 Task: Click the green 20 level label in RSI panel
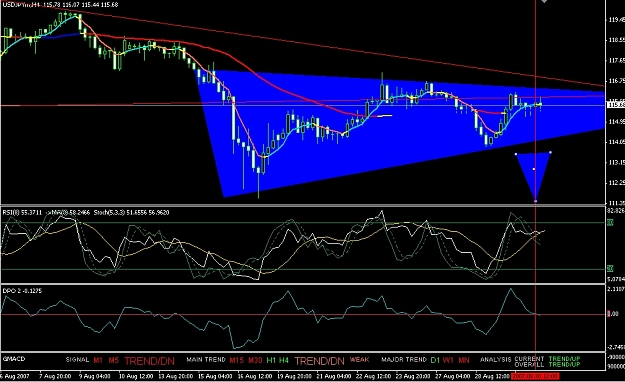[x=610, y=269]
